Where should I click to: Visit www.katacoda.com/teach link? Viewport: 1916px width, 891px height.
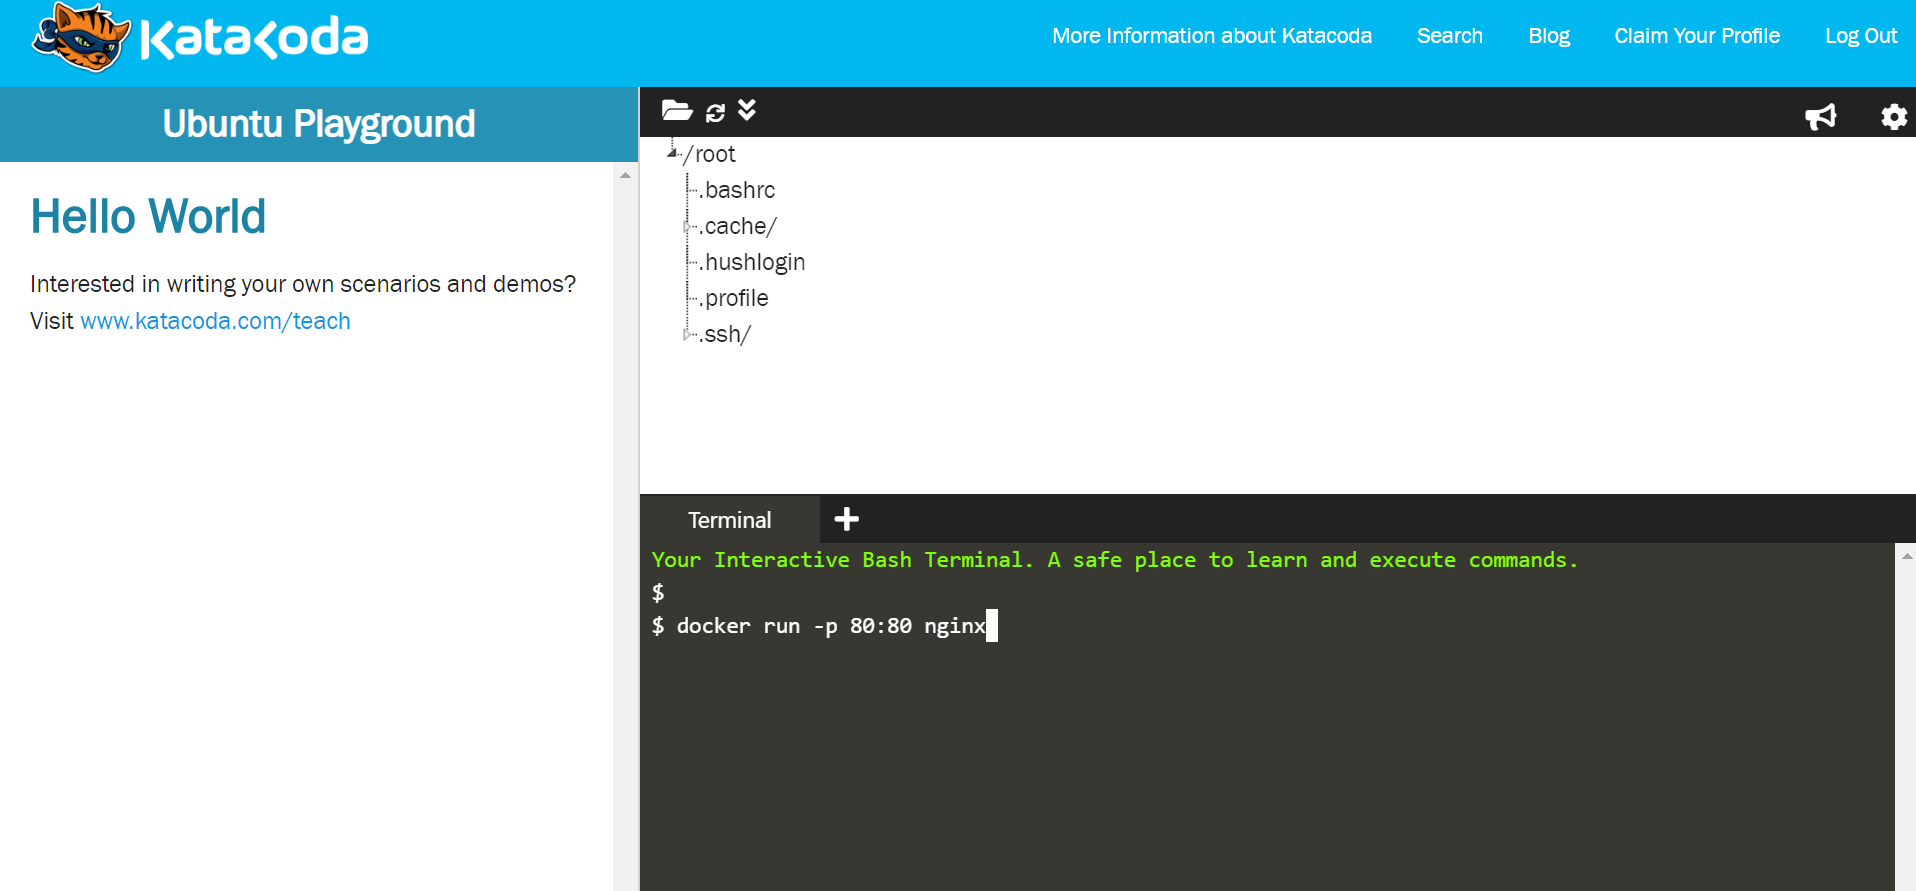click(x=215, y=321)
